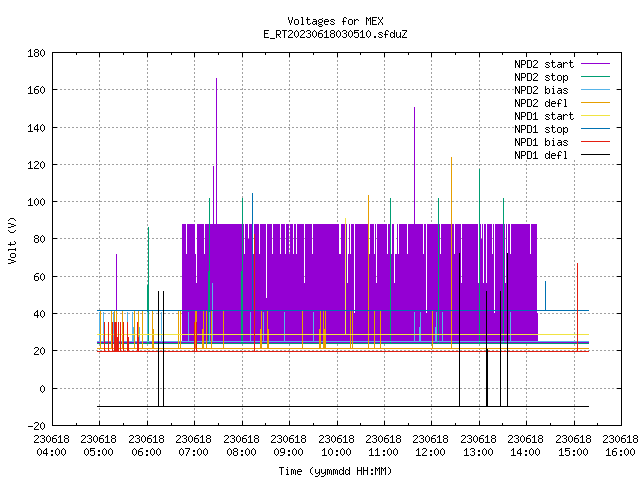Click the 'NPD1 start' legend label
The height and width of the screenshot is (480, 640).
(544, 116)
